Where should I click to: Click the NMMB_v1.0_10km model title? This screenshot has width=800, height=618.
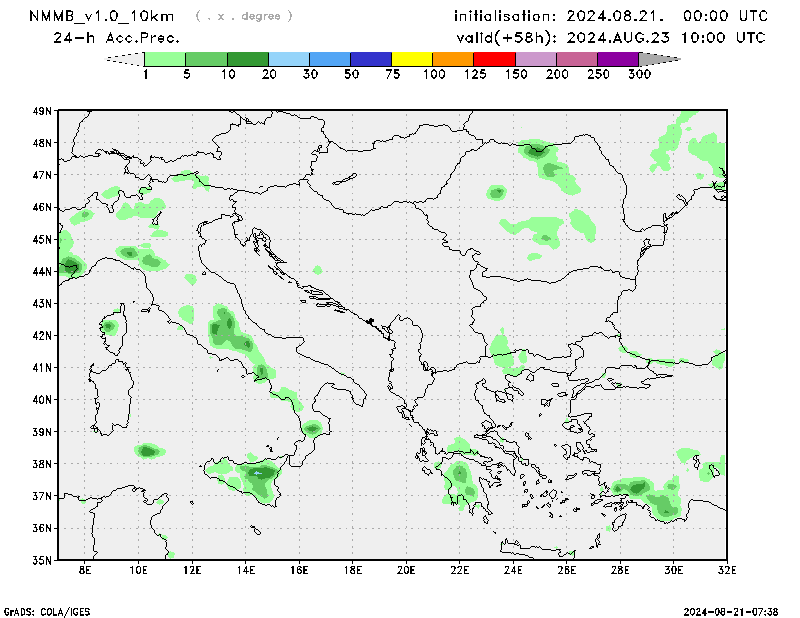102,16
